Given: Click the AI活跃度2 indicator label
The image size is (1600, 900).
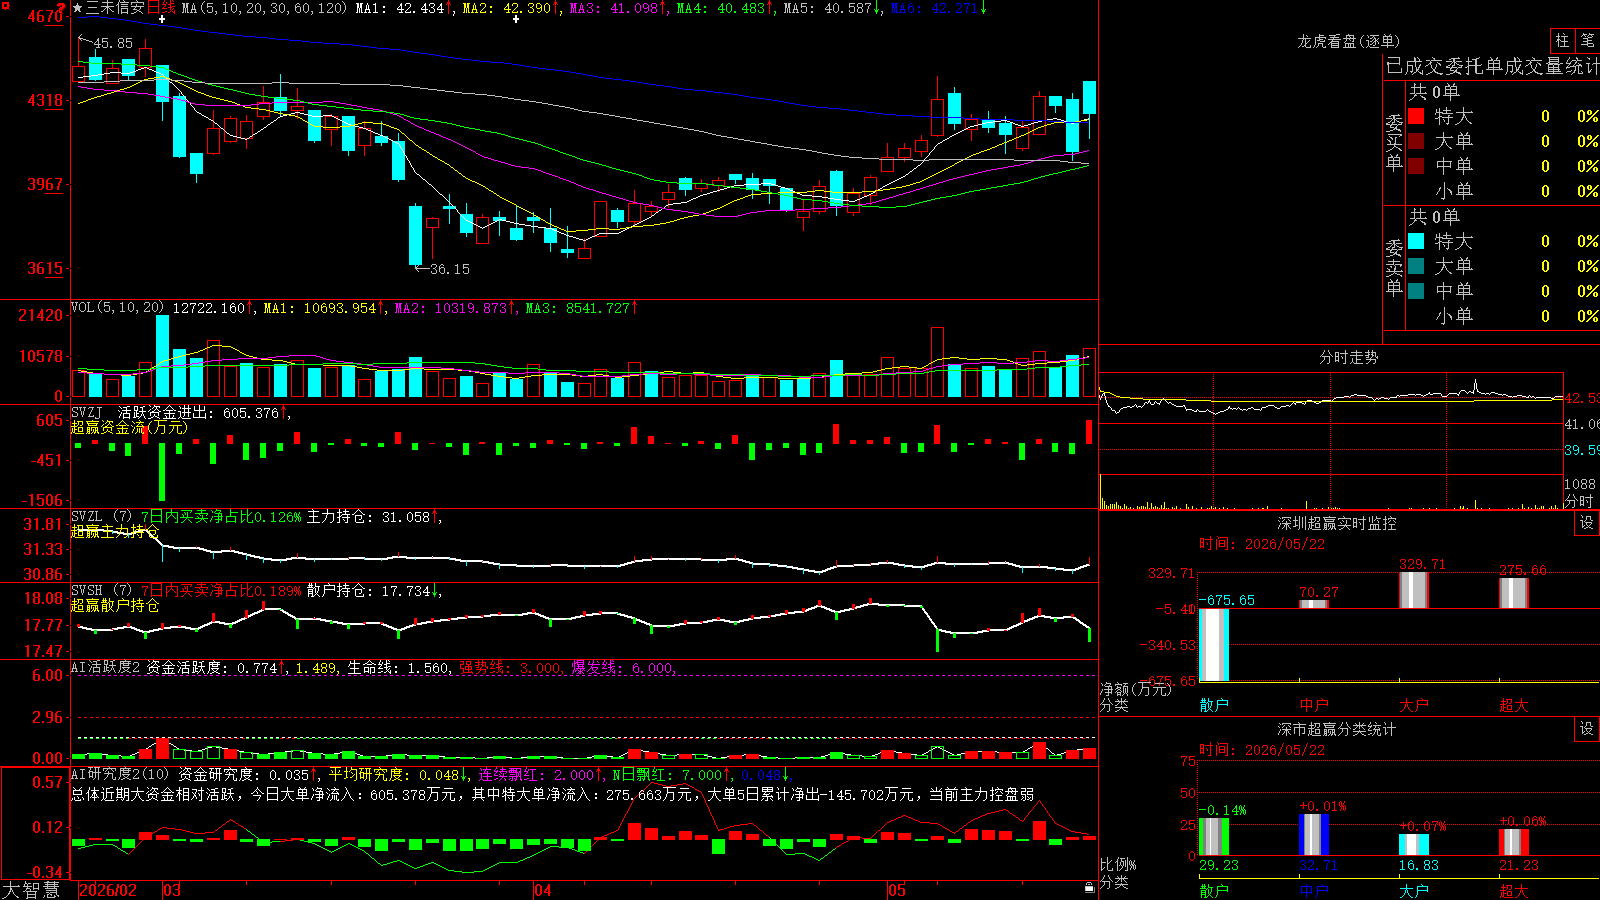Looking at the screenshot, I should point(106,667).
